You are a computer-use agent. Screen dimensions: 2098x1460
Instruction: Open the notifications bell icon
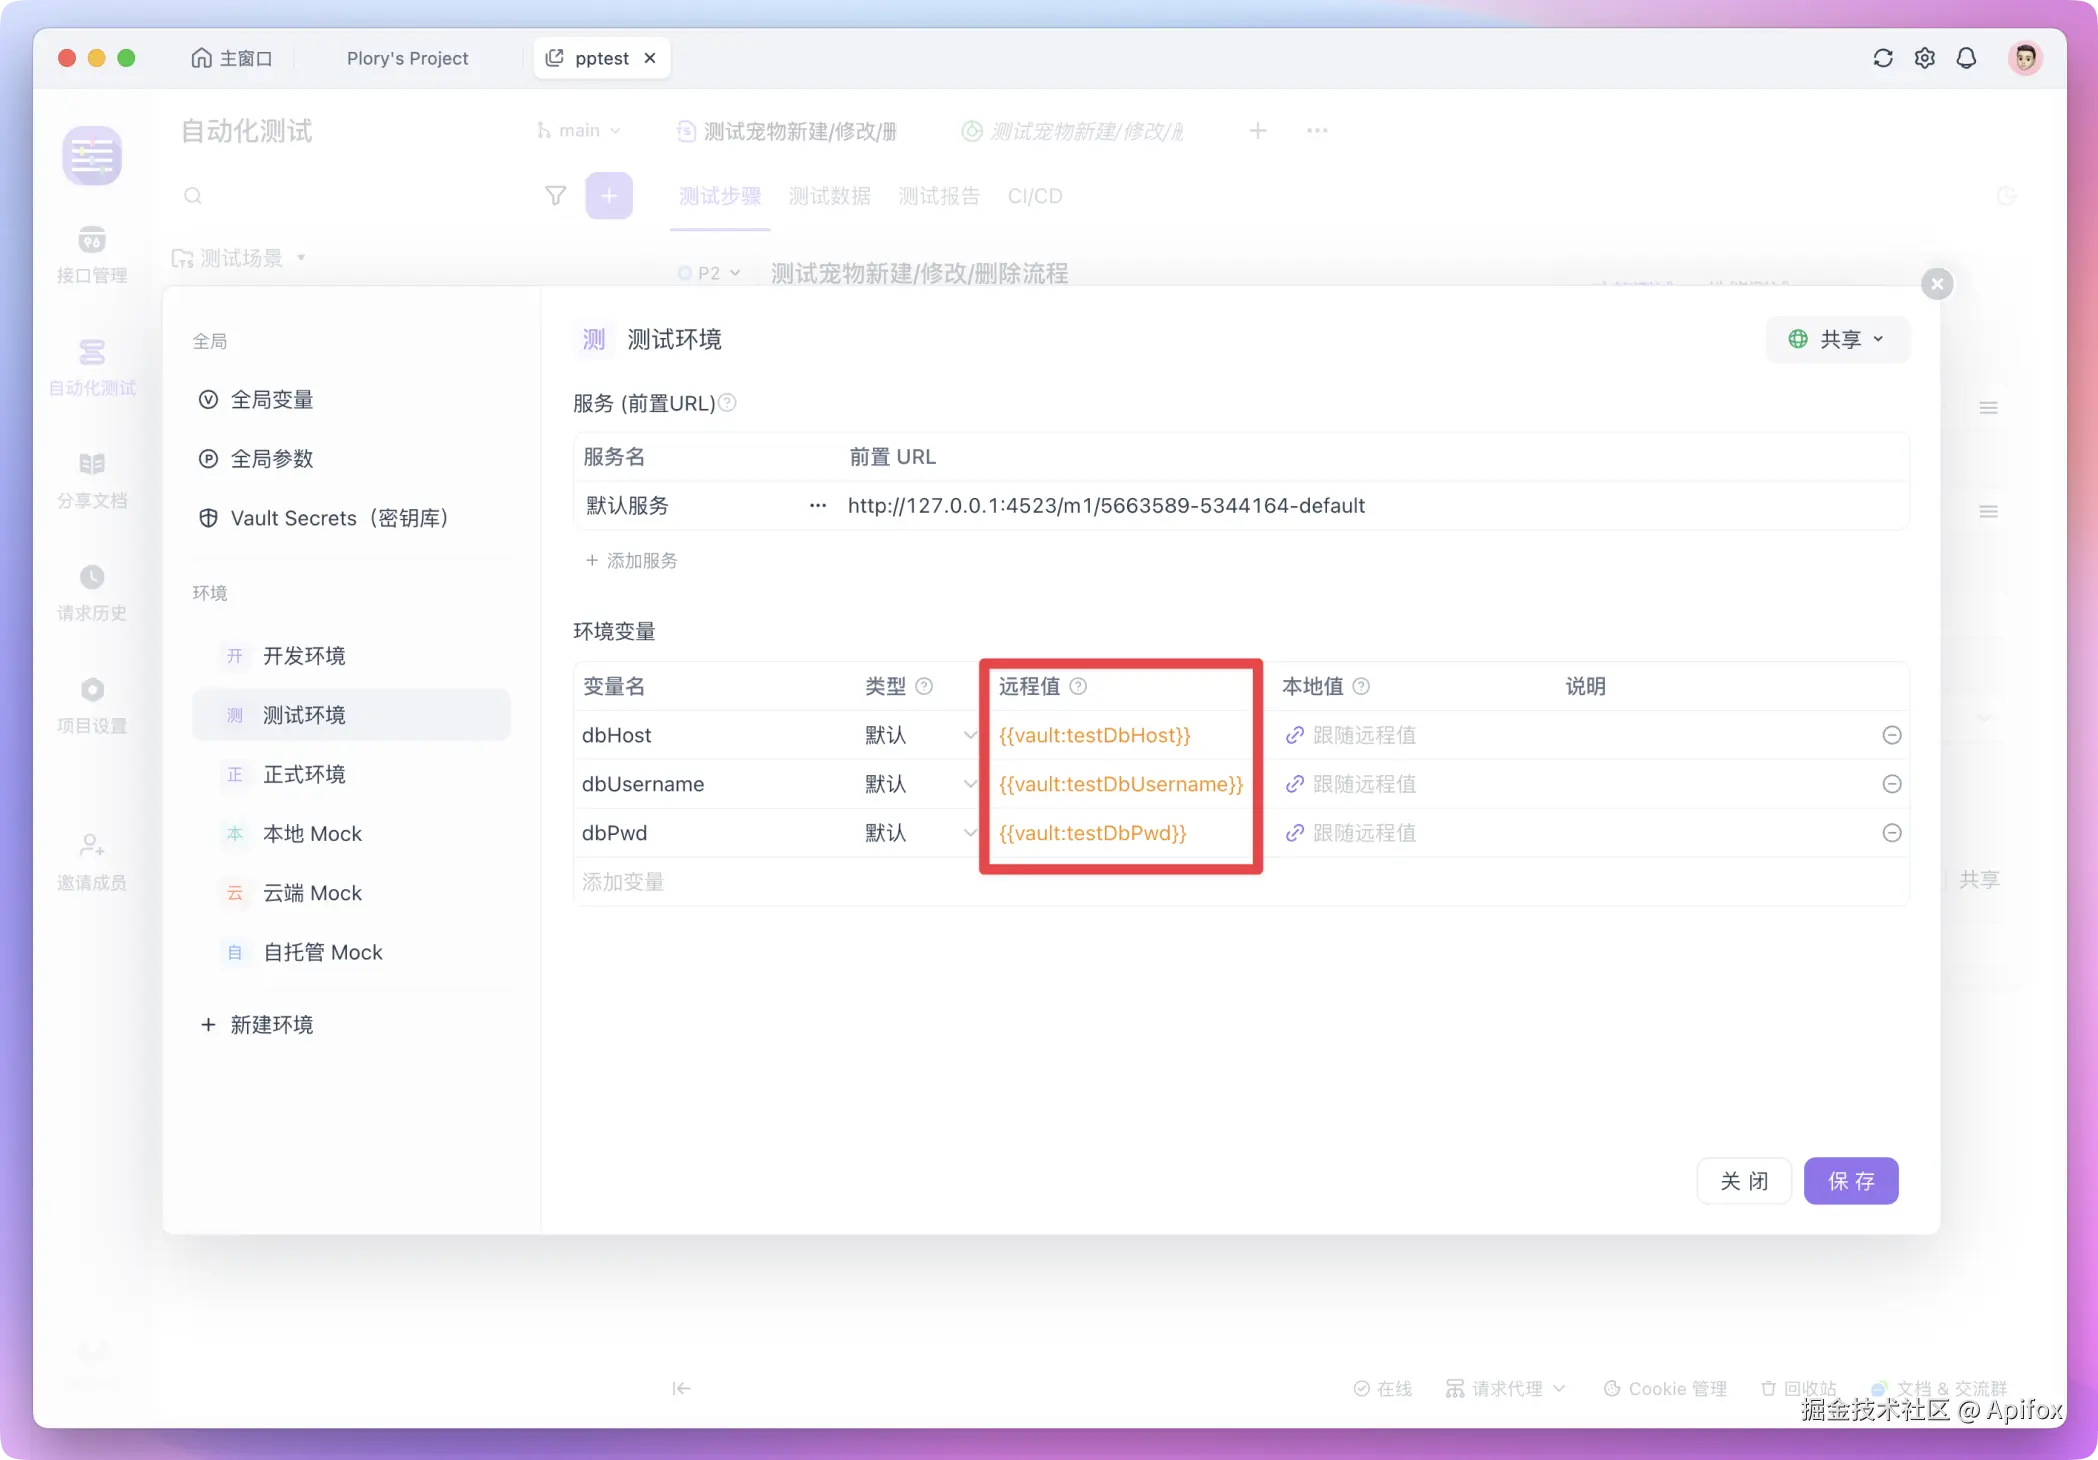pyautogui.click(x=1966, y=58)
